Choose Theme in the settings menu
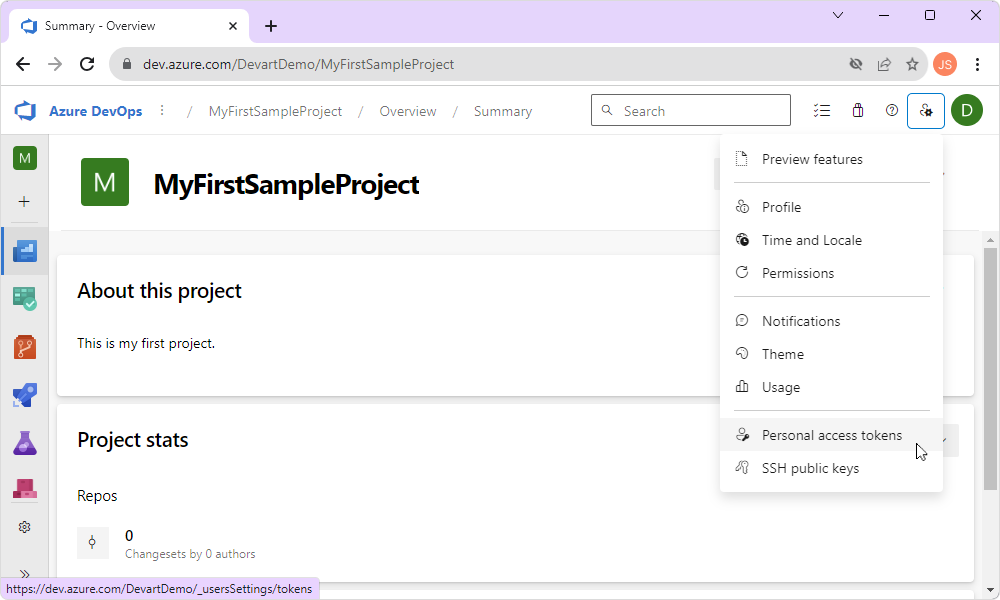 (x=831, y=354)
